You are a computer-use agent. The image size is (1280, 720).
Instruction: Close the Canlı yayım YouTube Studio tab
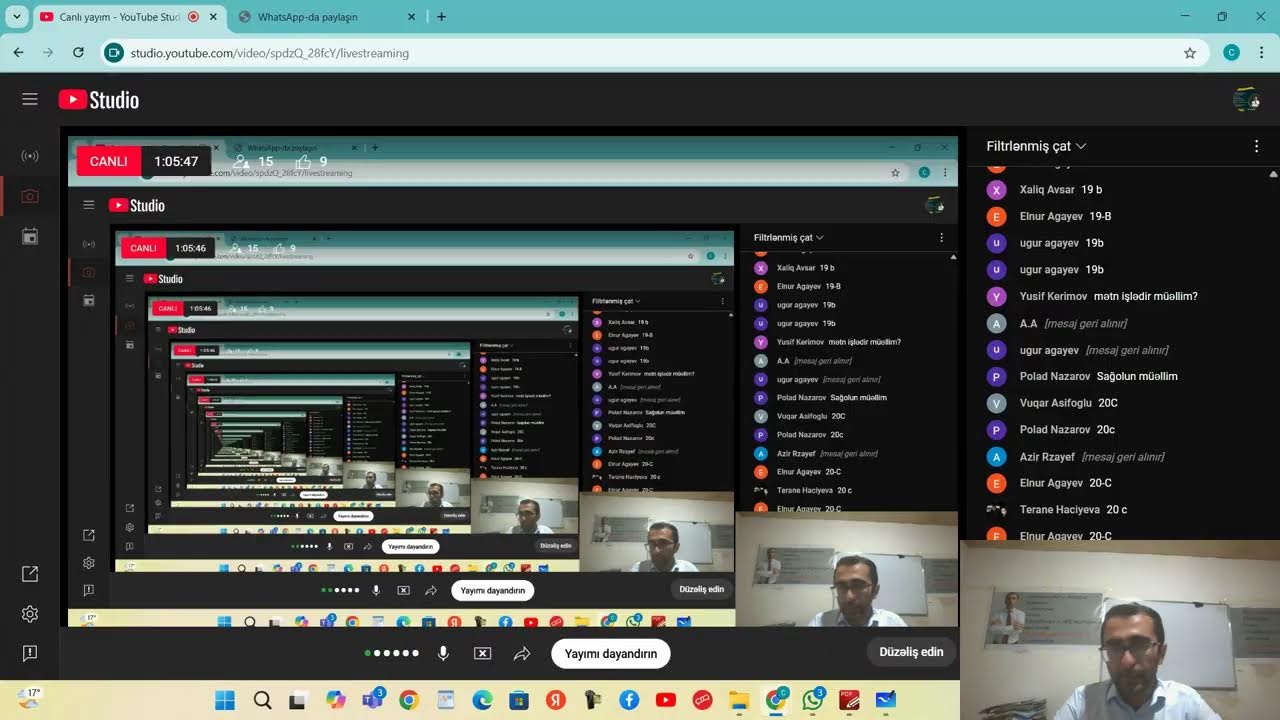coord(214,17)
